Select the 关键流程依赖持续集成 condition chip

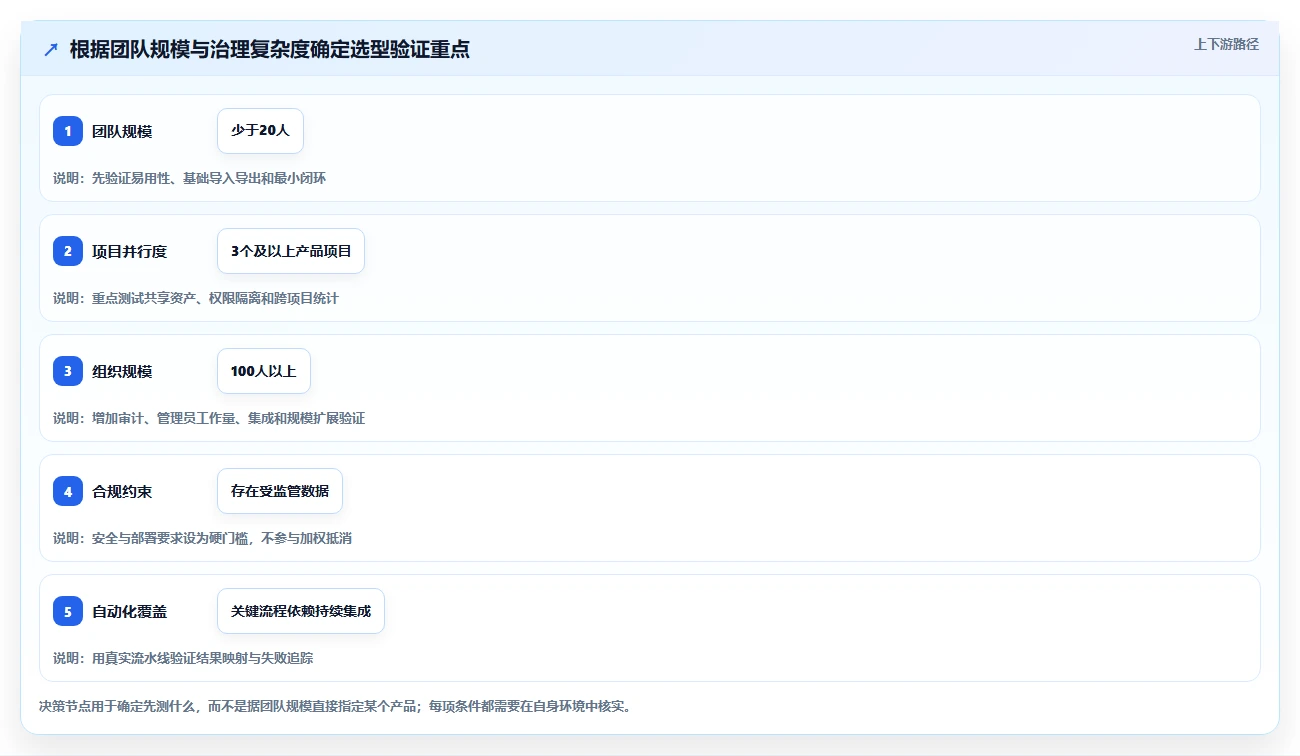point(301,611)
